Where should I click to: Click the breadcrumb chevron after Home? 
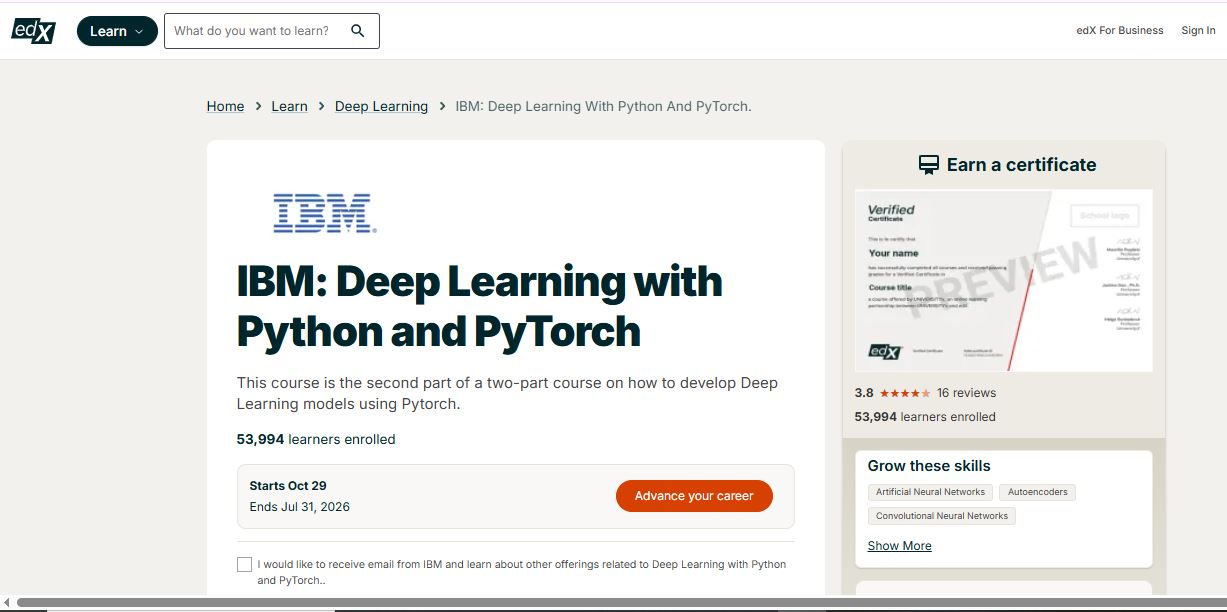point(257,106)
